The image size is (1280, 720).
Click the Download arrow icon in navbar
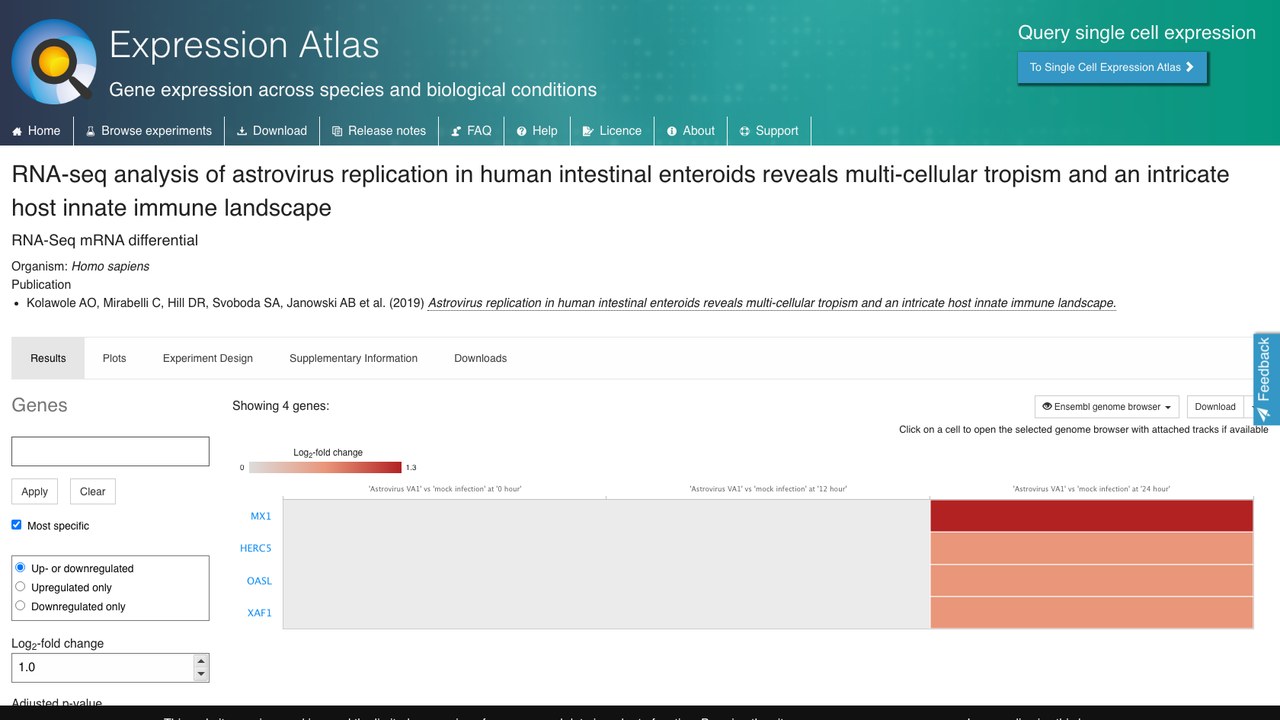(x=242, y=131)
